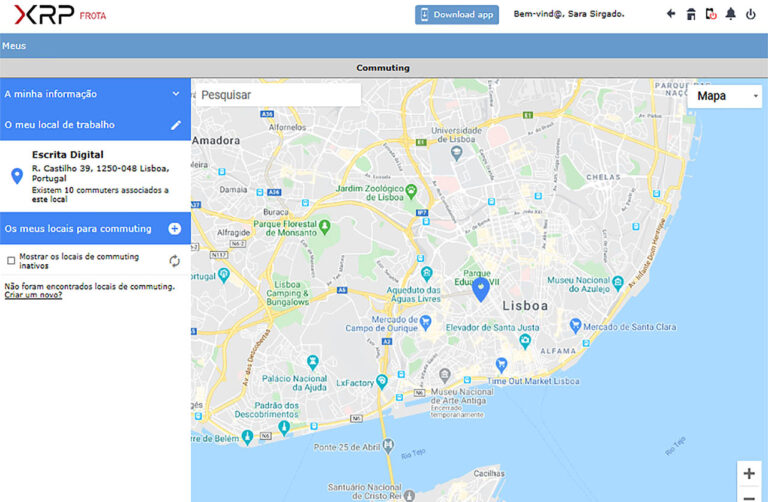Click the Ponte 25 de Abril marker

coord(388,446)
